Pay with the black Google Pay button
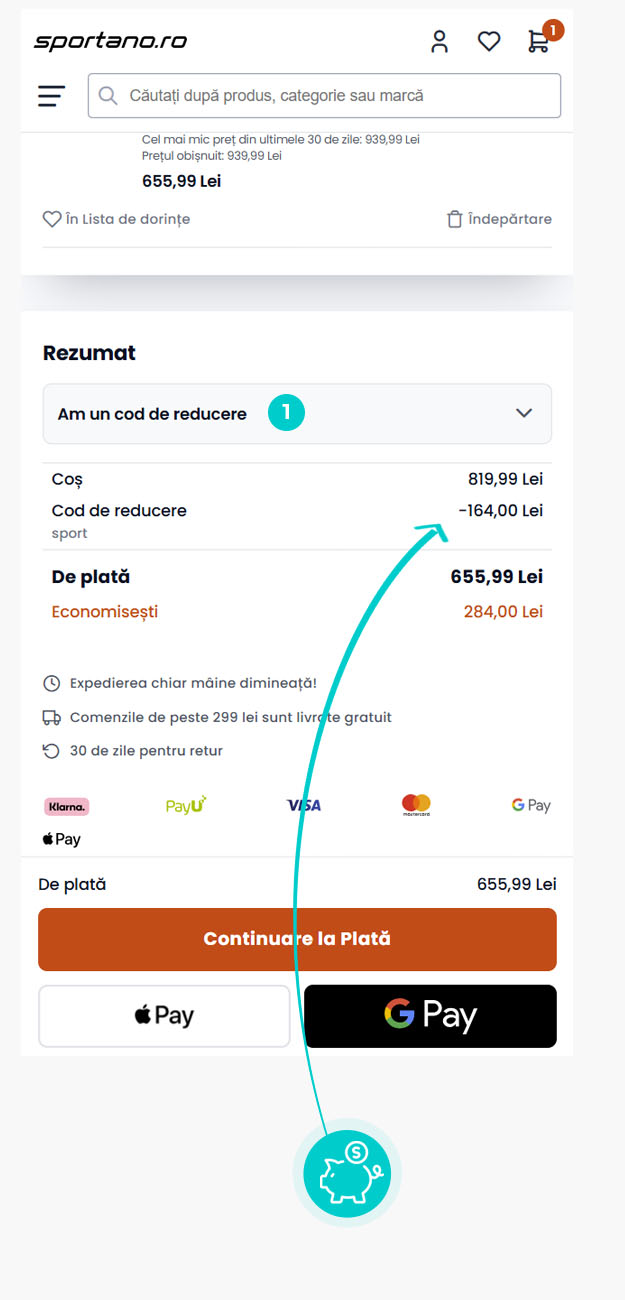This screenshot has width=625, height=1300. [x=430, y=1016]
